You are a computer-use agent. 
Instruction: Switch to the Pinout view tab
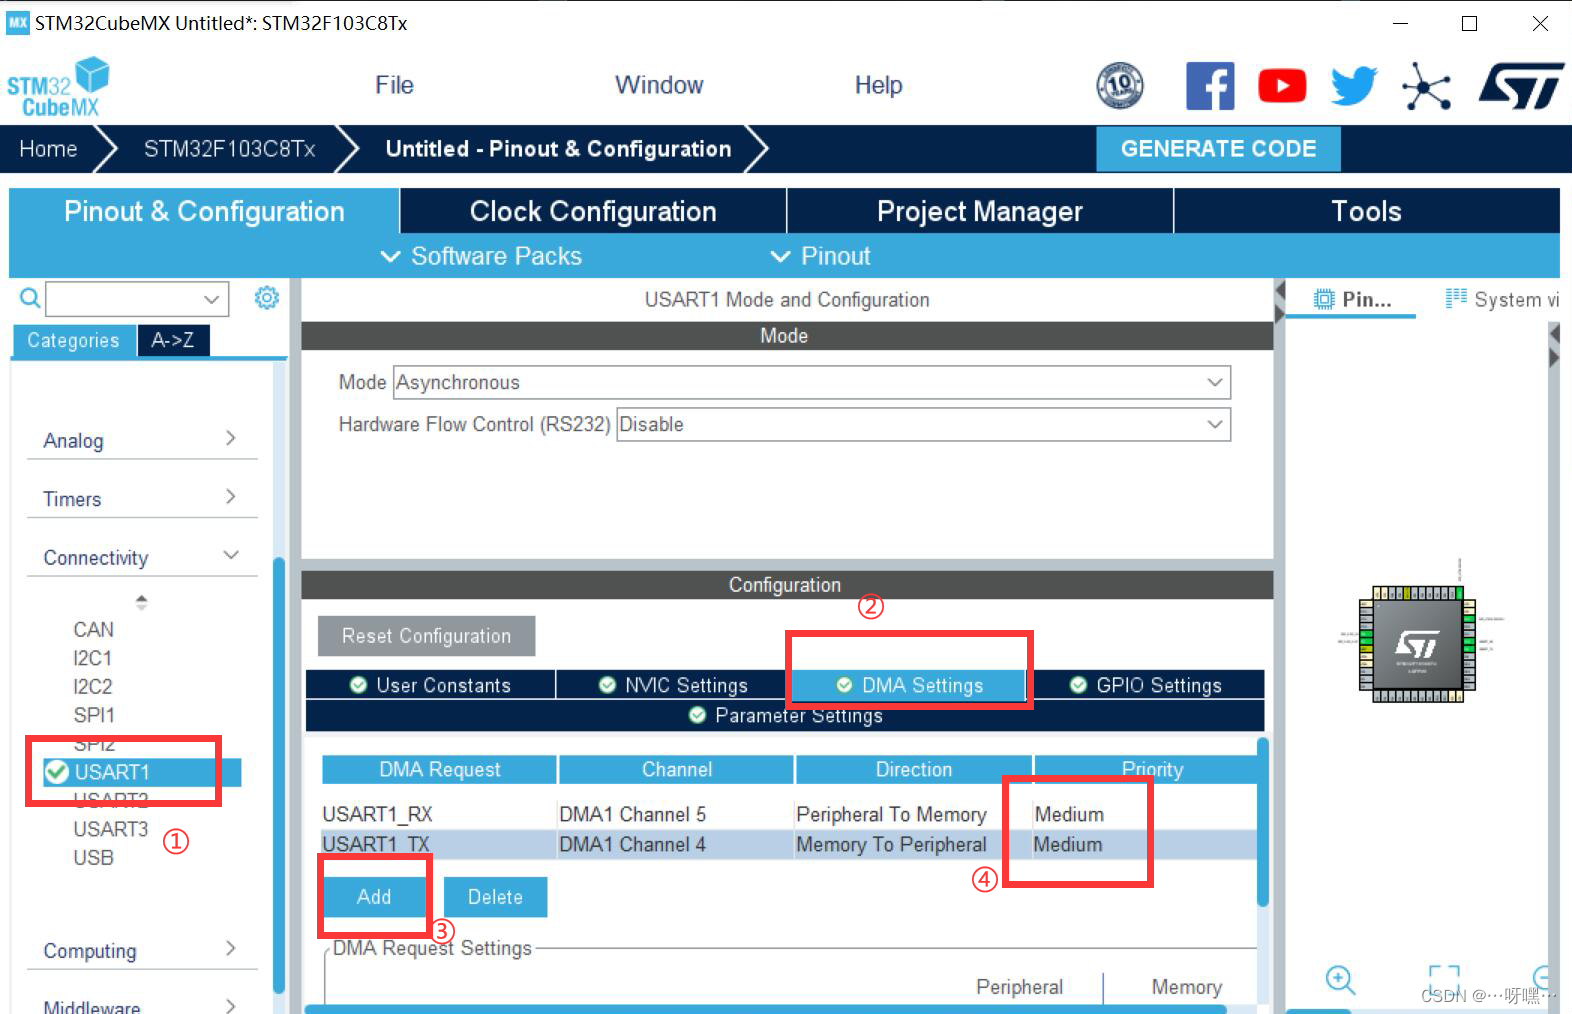tap(1351, 299)
